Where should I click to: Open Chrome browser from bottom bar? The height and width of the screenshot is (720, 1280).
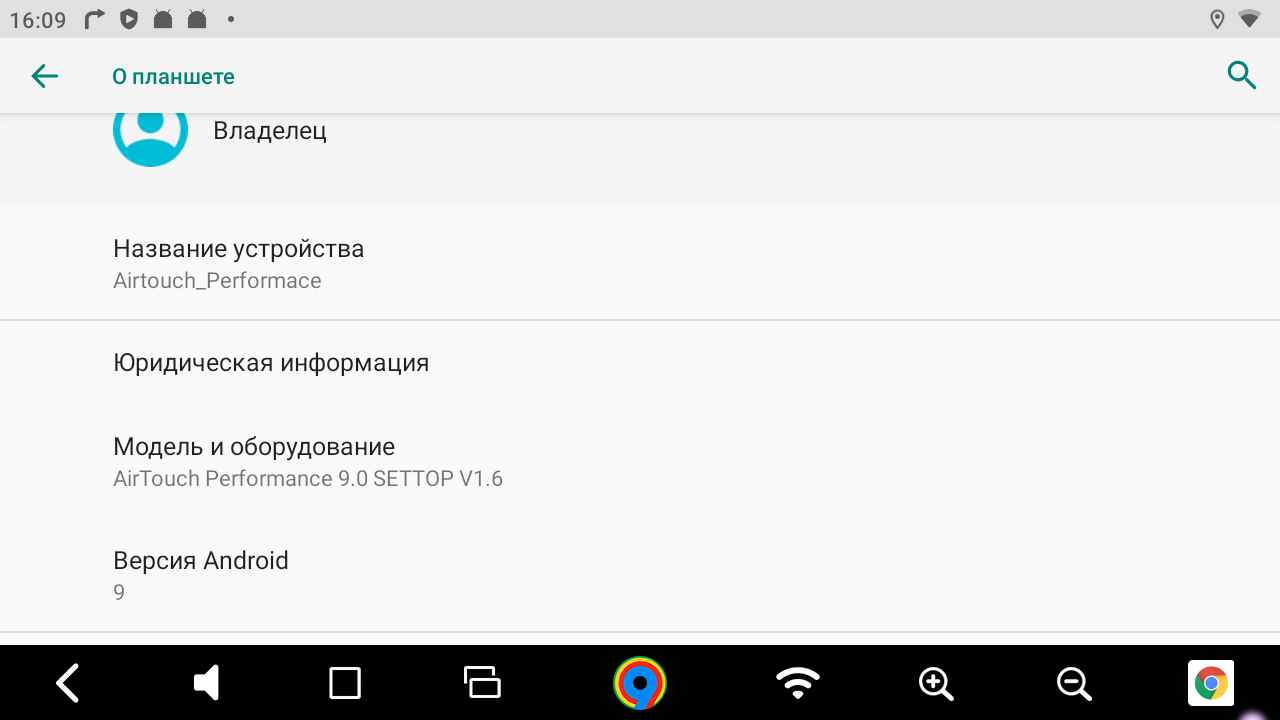pyautogui.click(x=1211, y=684)
